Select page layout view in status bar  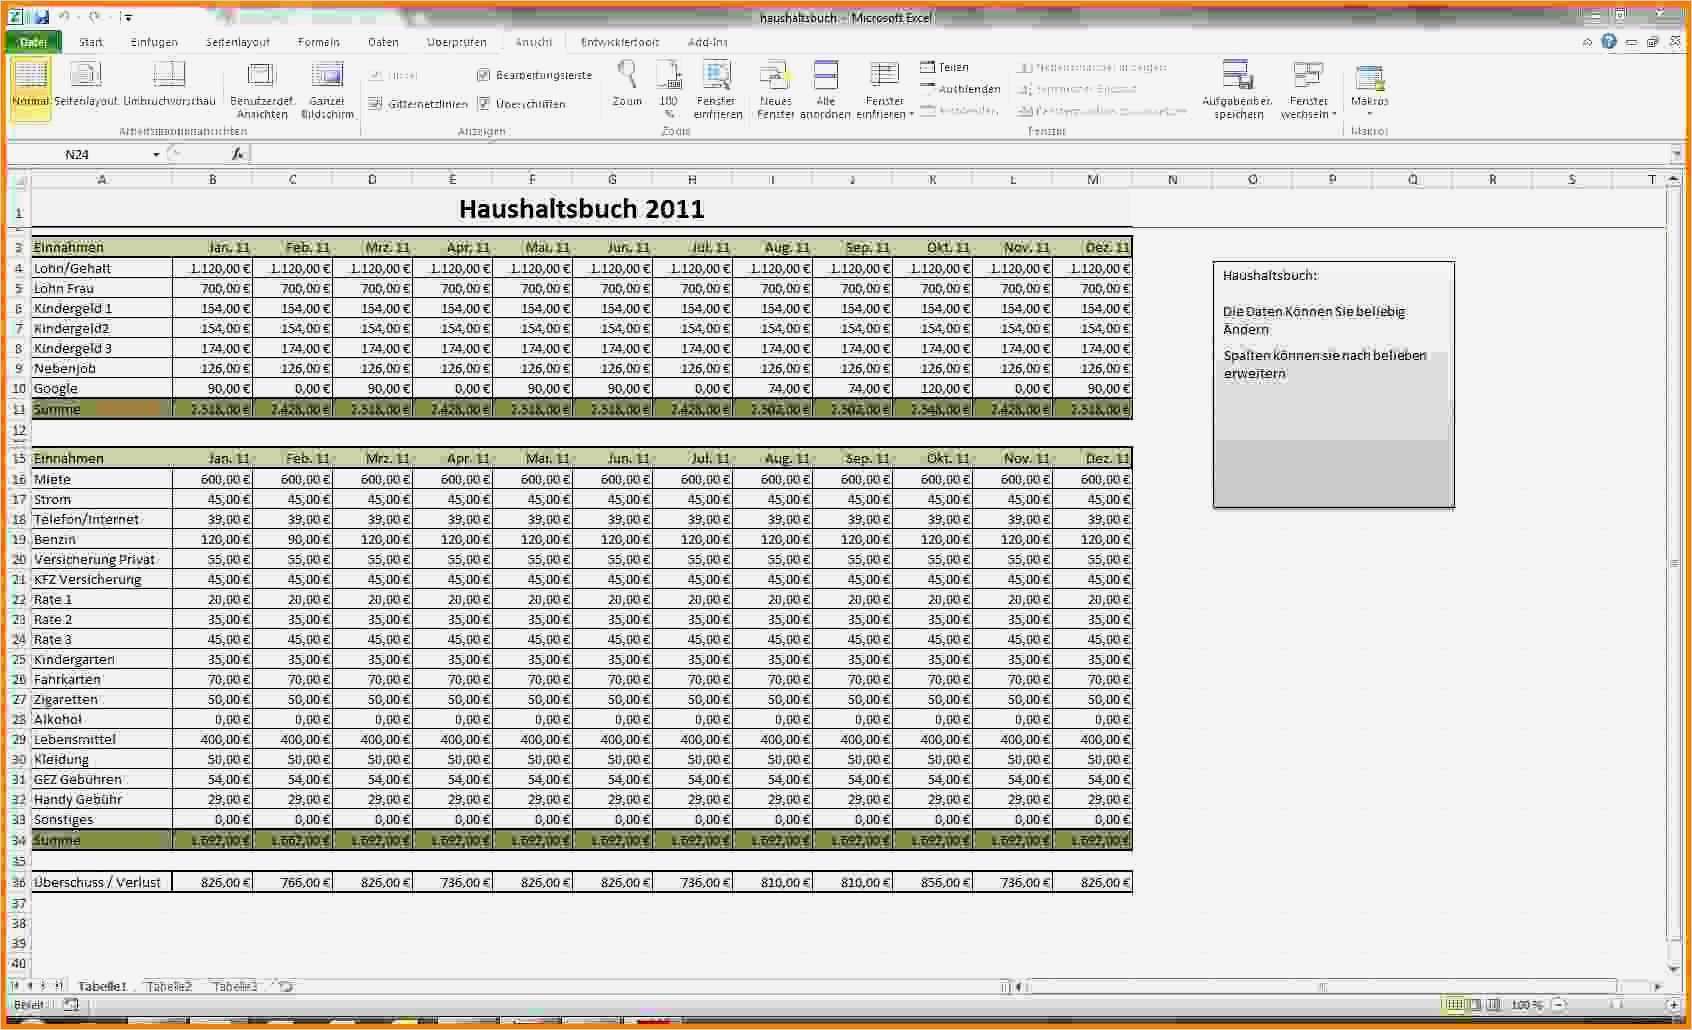1475,1005
